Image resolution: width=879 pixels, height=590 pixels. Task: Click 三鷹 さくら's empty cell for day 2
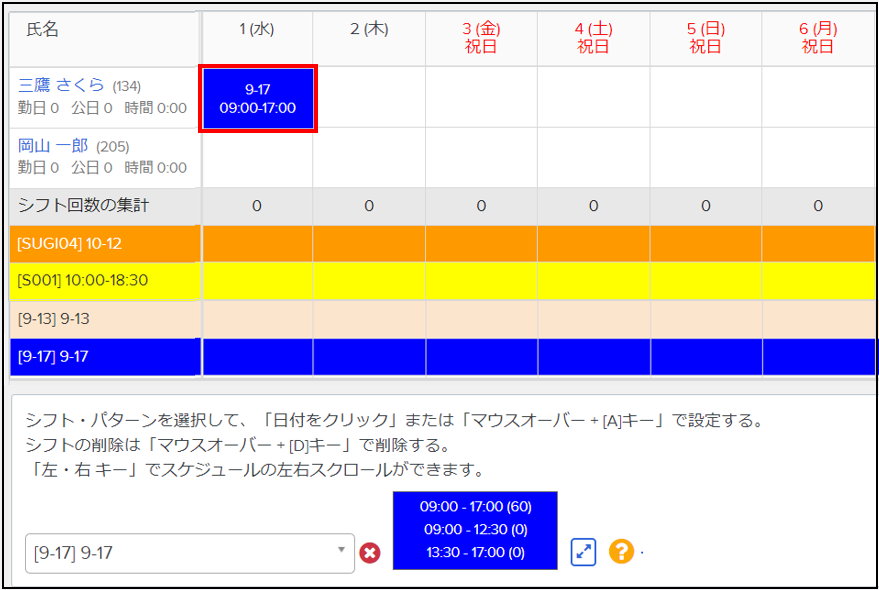(x=369, y=97)
